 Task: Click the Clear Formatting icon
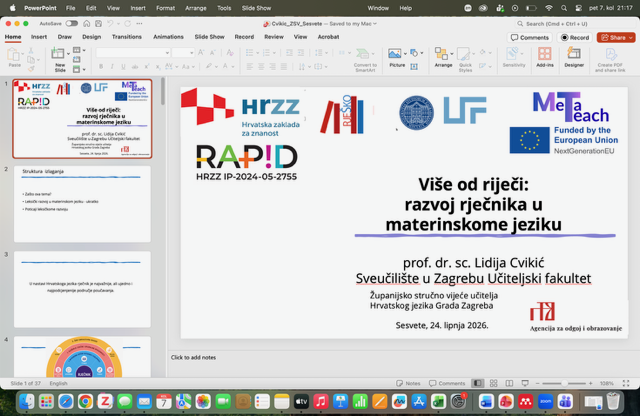pos(230,53)
